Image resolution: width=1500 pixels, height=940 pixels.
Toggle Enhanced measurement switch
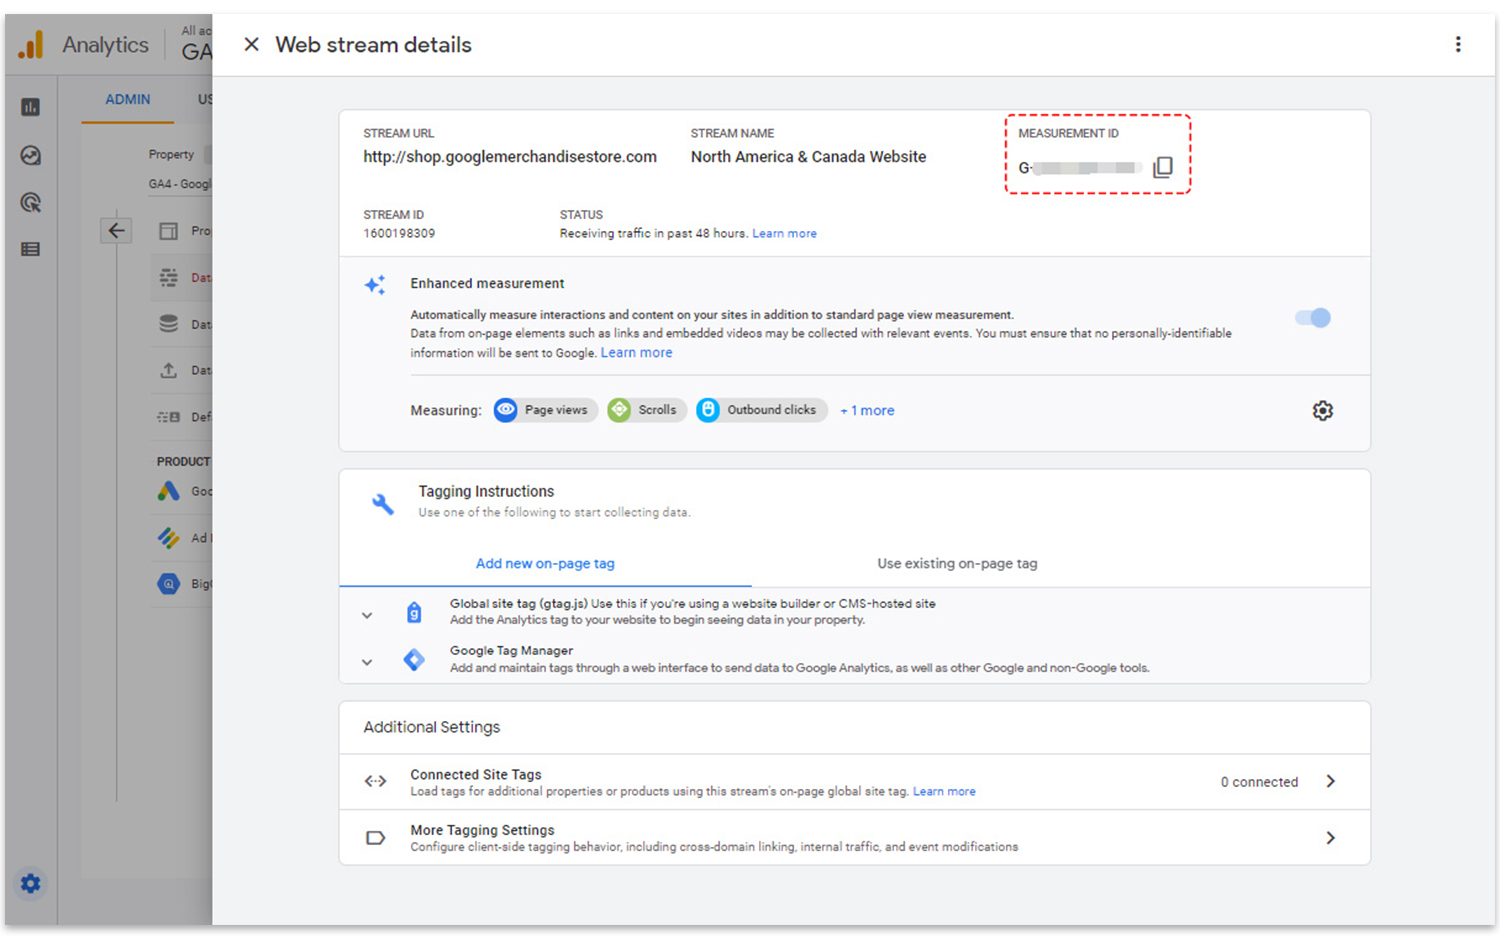pyautogui.click(x=1313, y=318)
